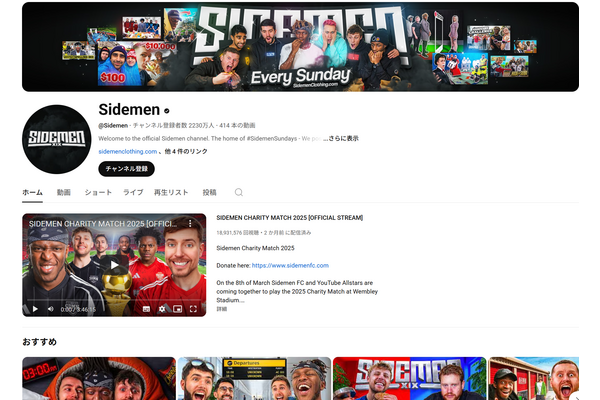Click the channel search magnifier icon

(x=238, y=192)
